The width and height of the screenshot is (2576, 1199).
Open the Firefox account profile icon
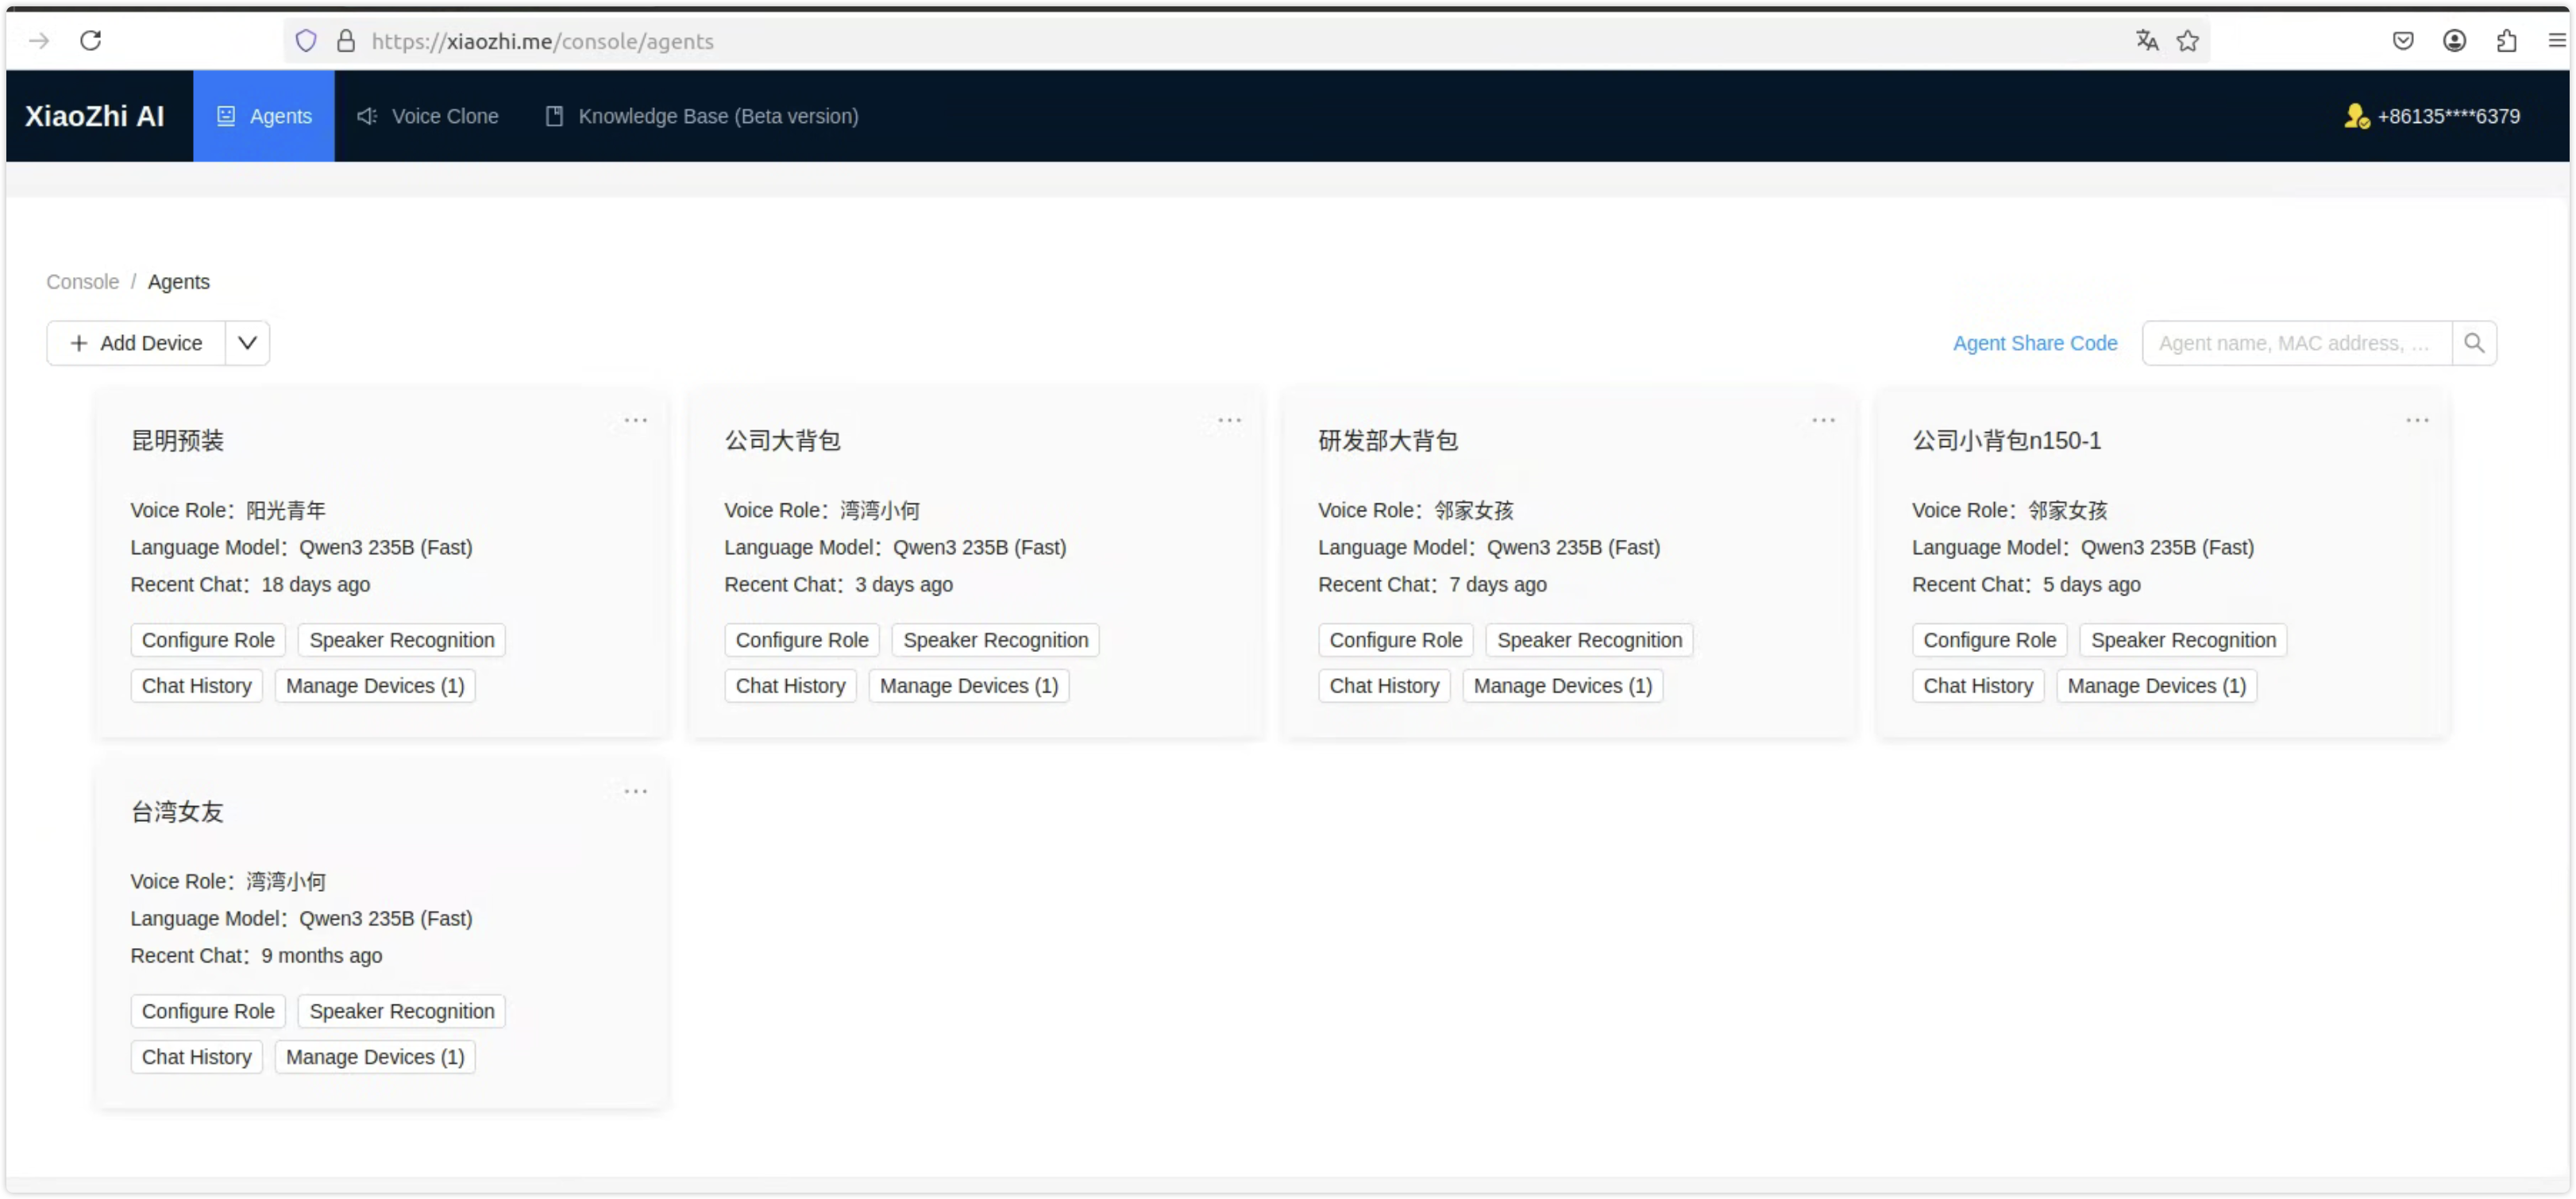pos(2454,41)
